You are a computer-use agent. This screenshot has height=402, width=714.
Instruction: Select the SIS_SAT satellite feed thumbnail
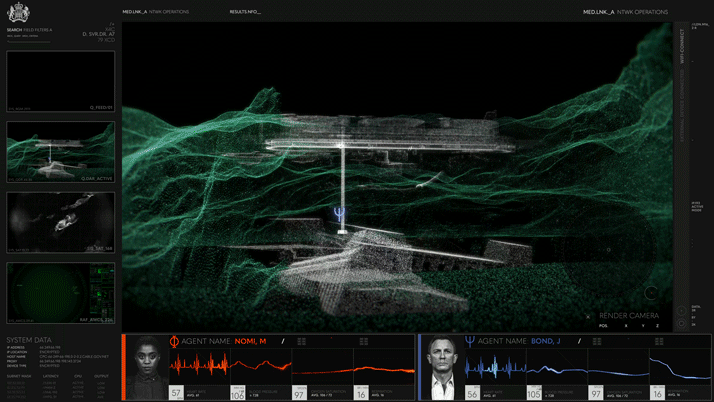(61, 222)
